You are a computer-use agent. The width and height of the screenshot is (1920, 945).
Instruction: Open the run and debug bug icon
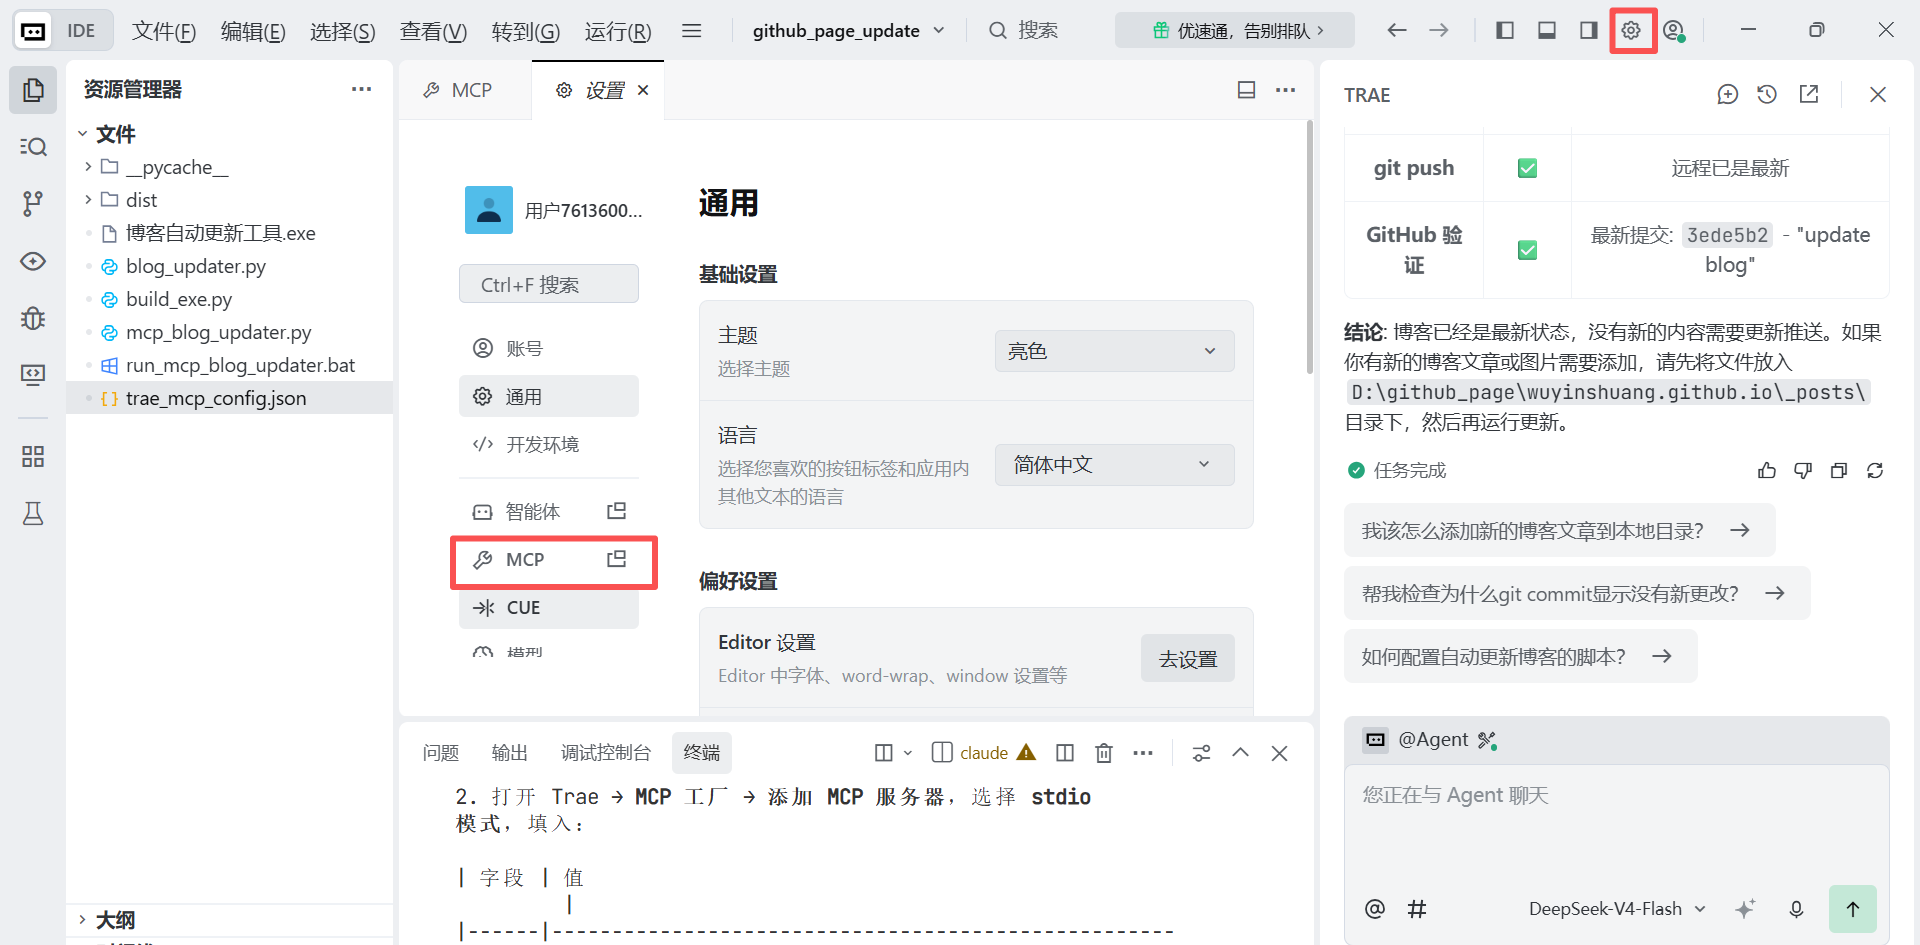33,318
